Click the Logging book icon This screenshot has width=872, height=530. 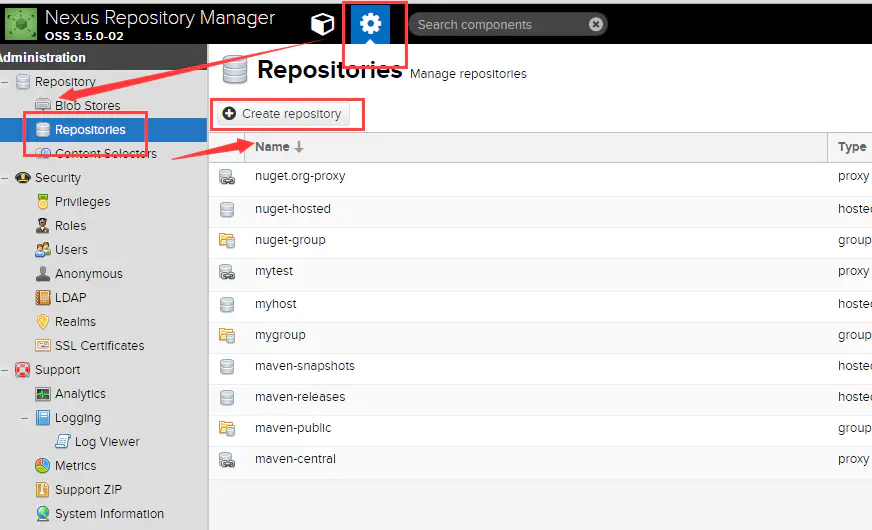42,418
